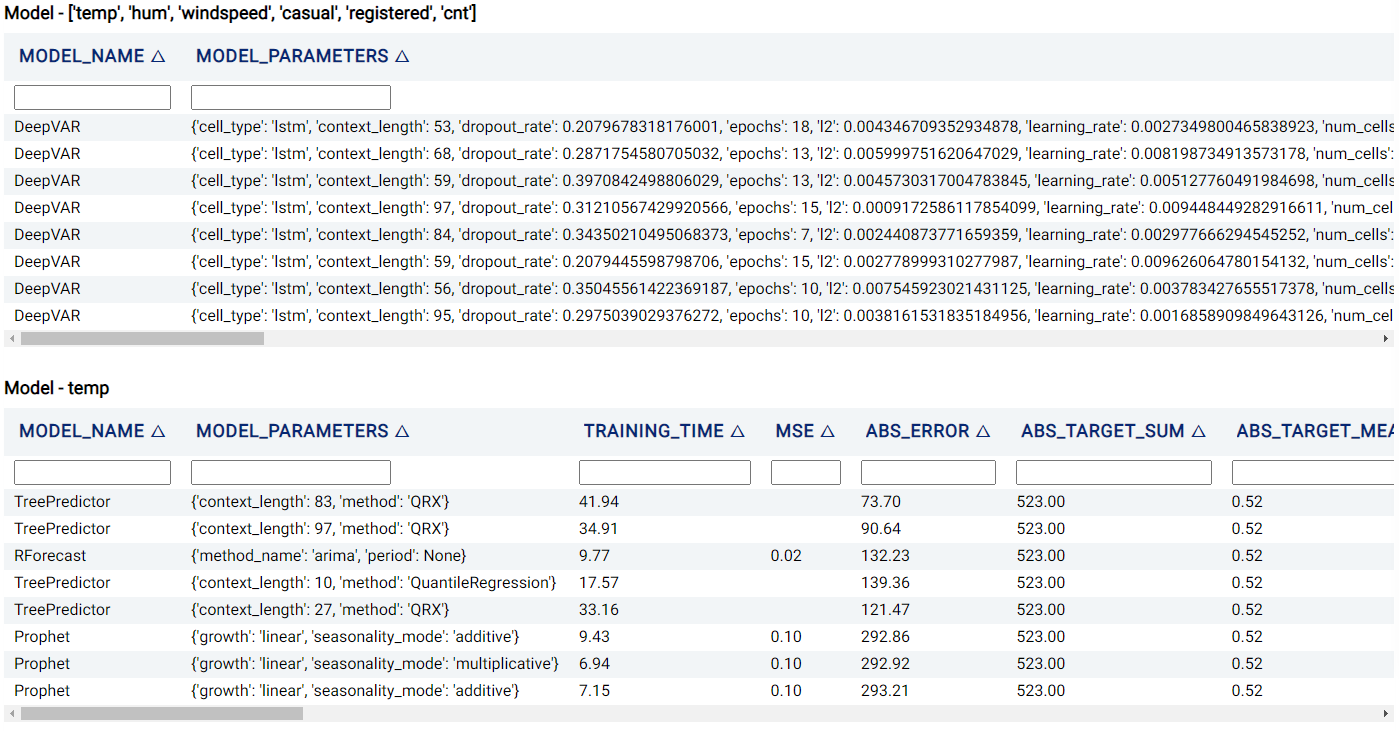
Task: Click QuantileRegression parameters cell
Action: [374, 583]
